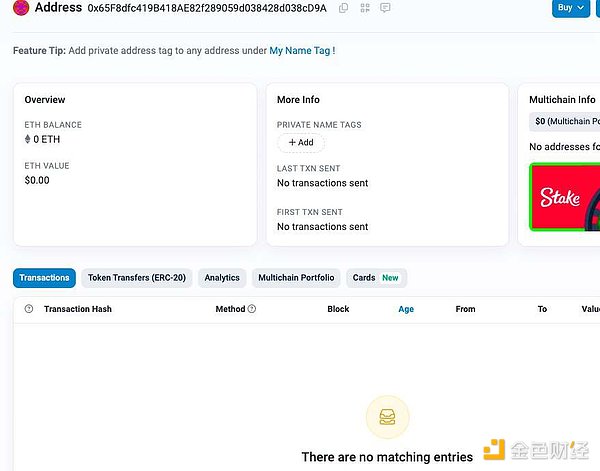Open the Multichain Portfolio tab

click(297, 277)
